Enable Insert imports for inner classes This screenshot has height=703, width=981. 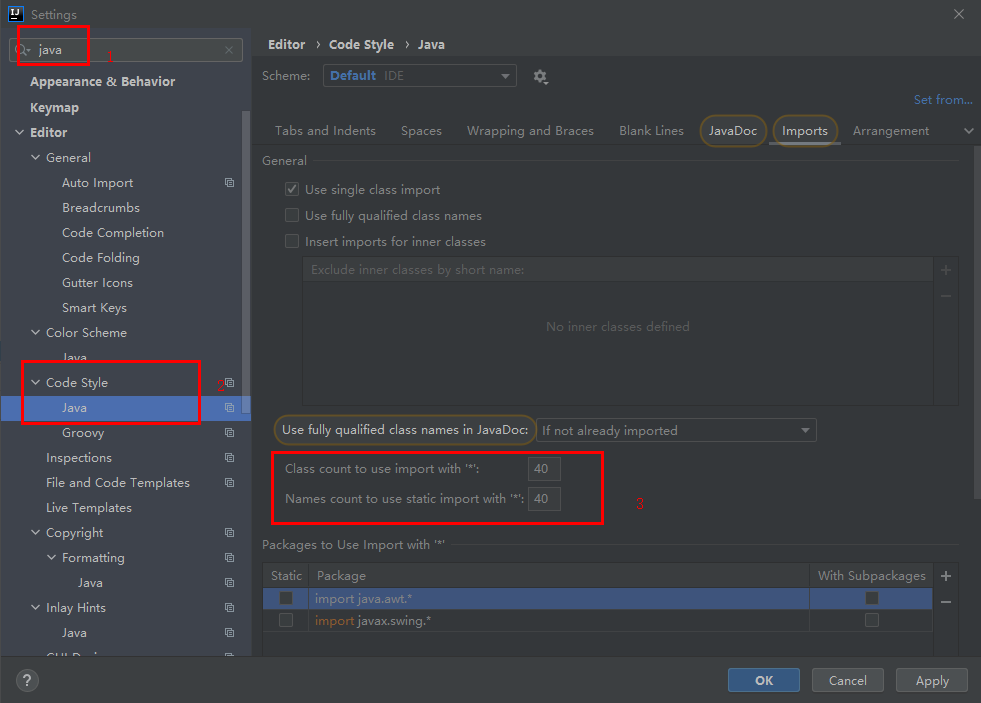pyautogui.click(x=292, y=241)
